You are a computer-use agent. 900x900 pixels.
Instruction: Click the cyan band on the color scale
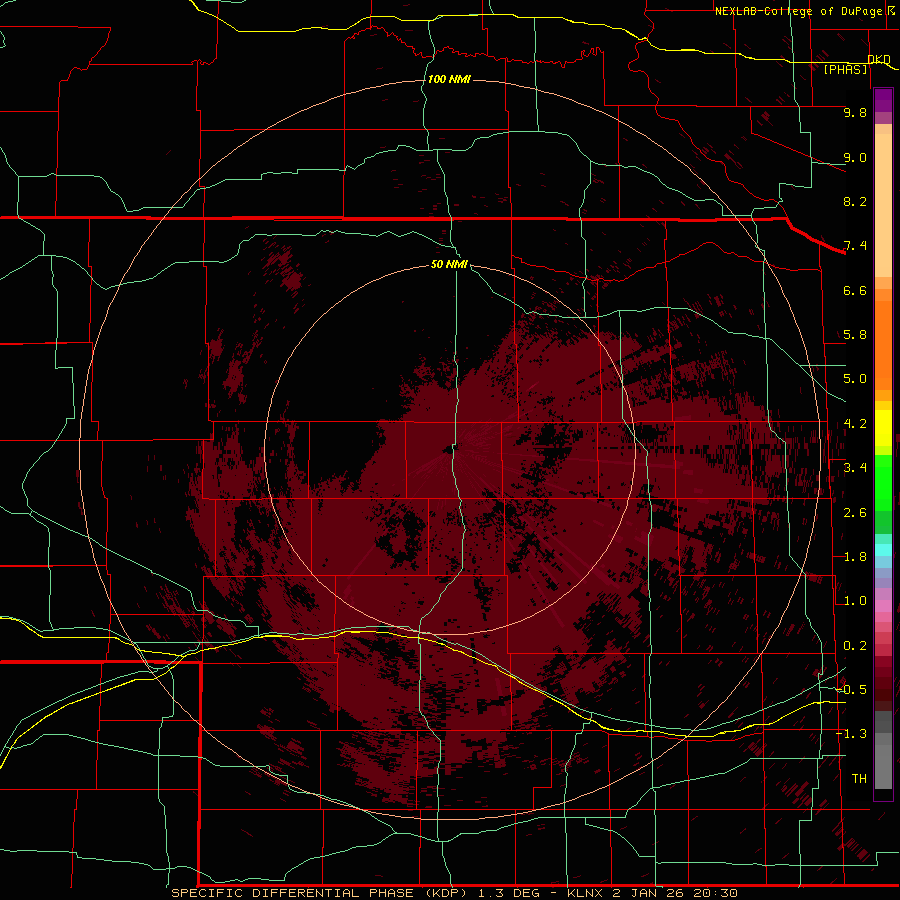(883, 550)
